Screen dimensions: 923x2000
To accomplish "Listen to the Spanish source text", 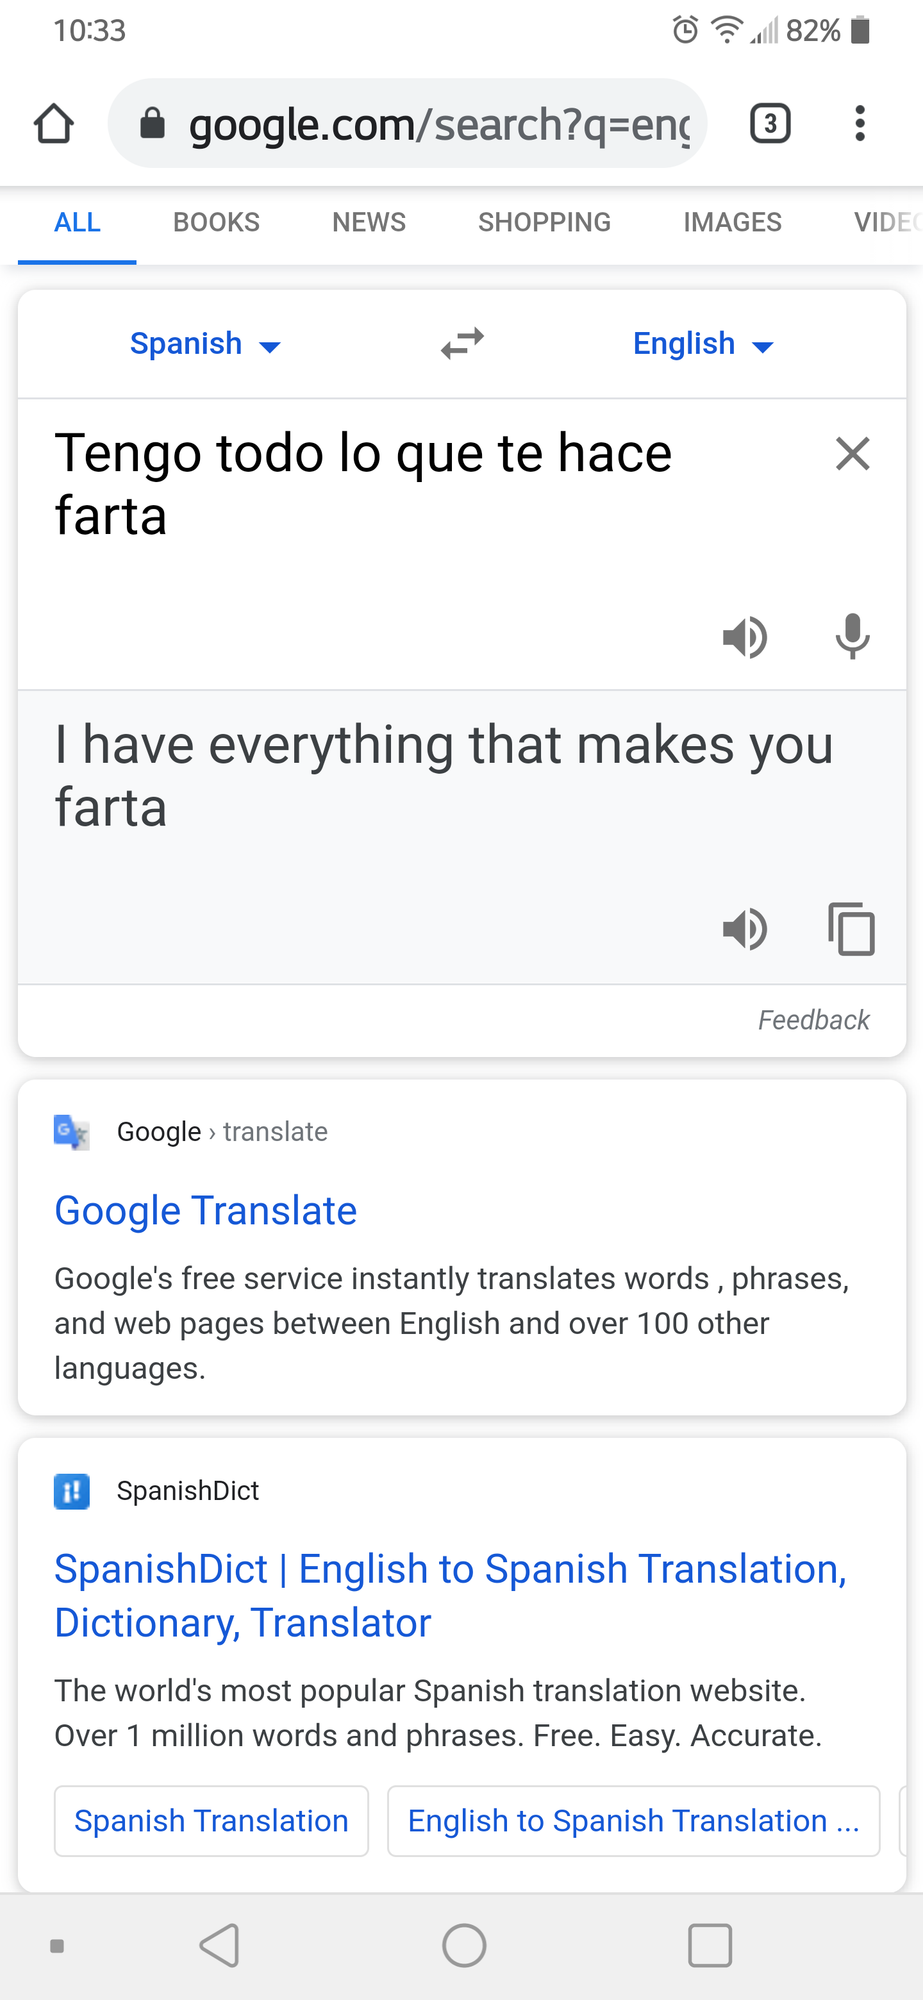I will [x=745, y=637].
